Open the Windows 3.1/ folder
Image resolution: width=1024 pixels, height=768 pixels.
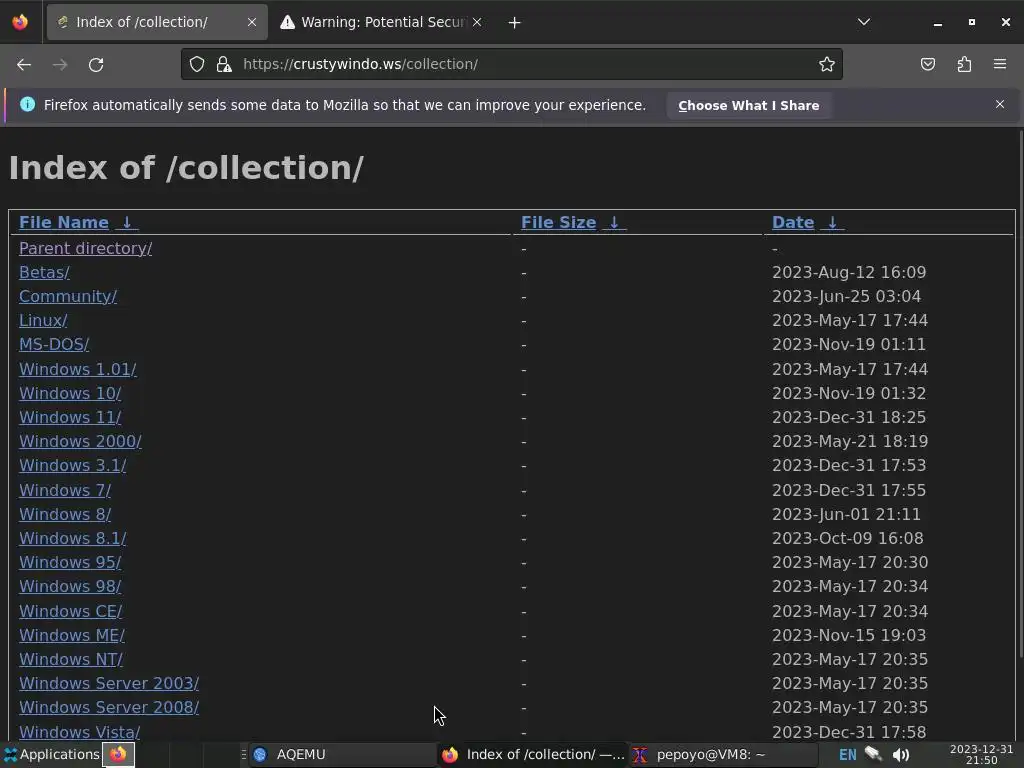point(72,466)
